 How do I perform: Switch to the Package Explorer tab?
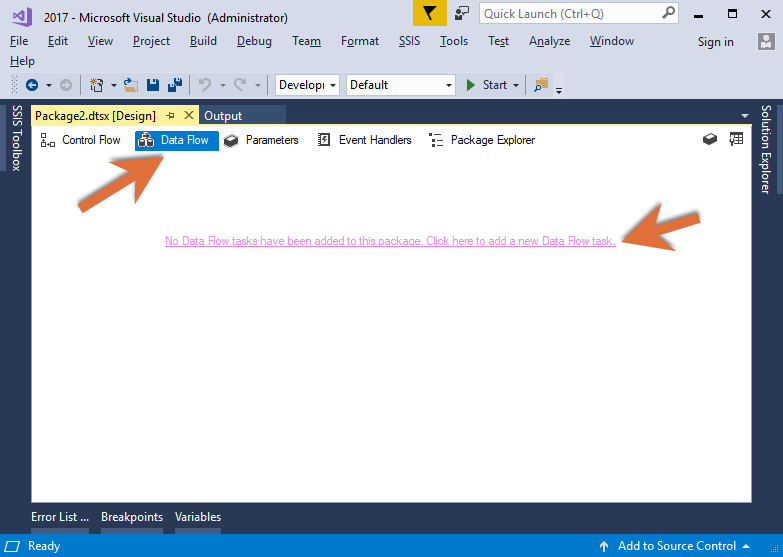(x=482, y=140)
